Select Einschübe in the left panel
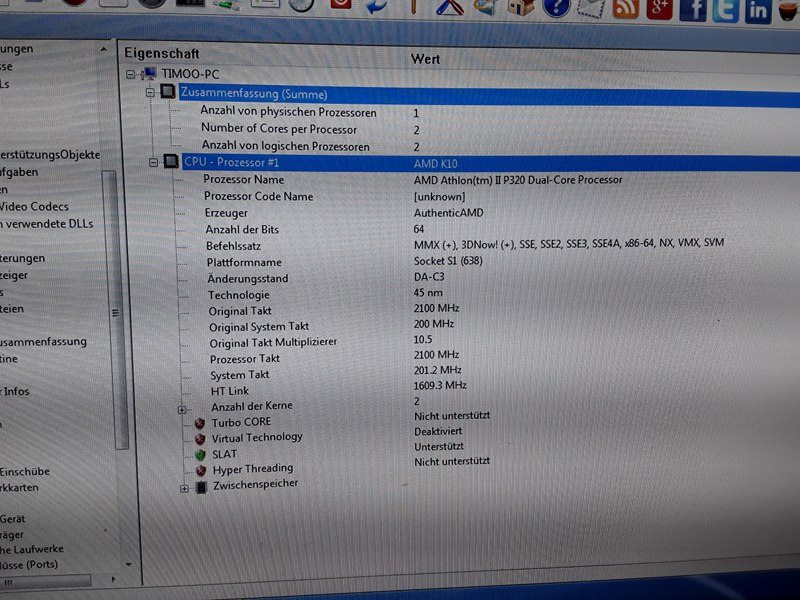800x600 pixels. (25, 471)
